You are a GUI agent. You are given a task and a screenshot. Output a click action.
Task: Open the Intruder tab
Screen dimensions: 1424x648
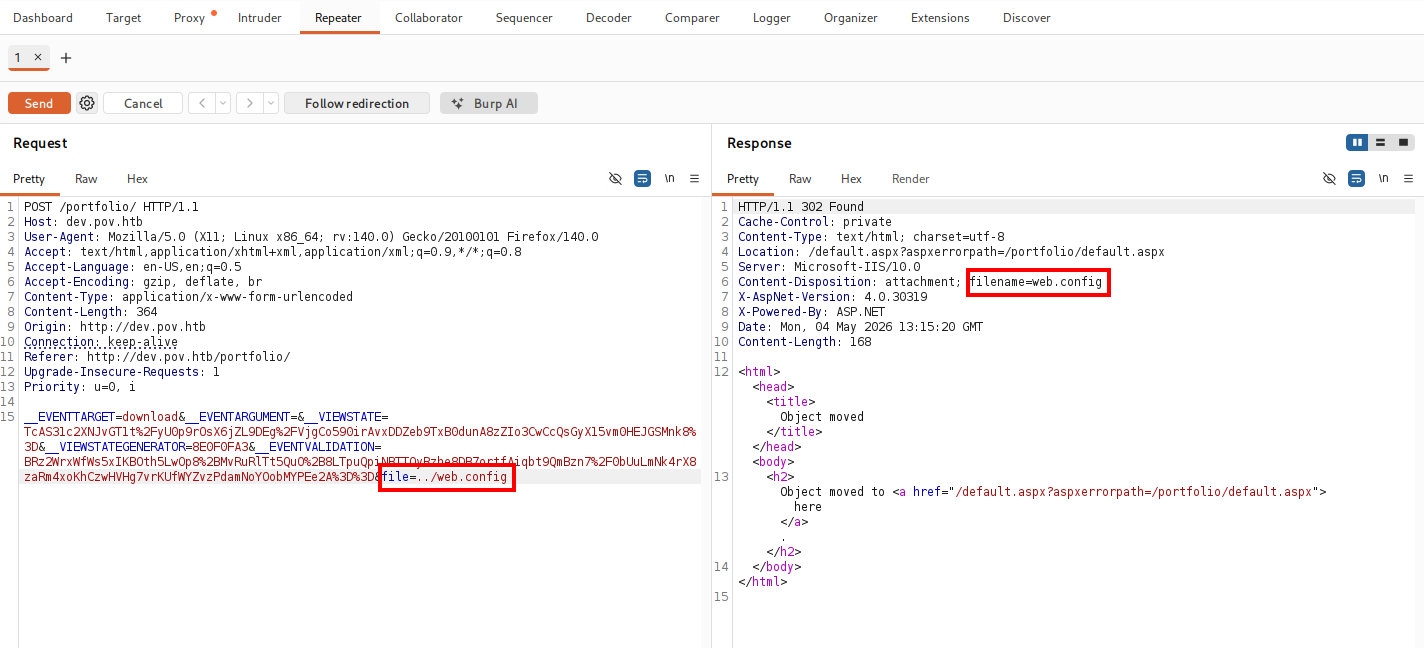coord(260,17)
